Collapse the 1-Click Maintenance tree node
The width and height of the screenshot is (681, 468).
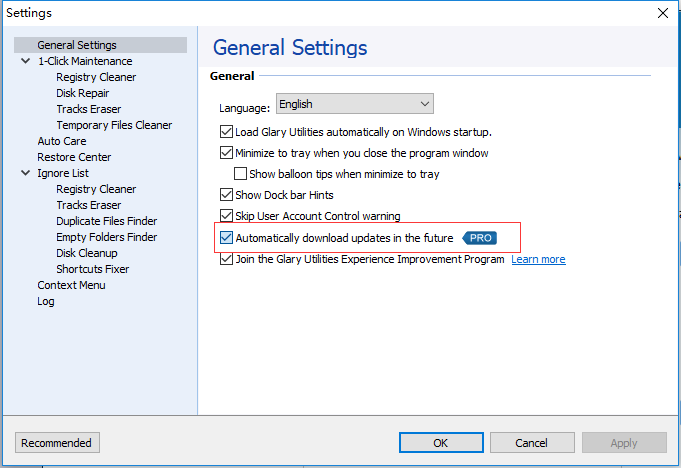pyautogui.click(x=24, y=61)
